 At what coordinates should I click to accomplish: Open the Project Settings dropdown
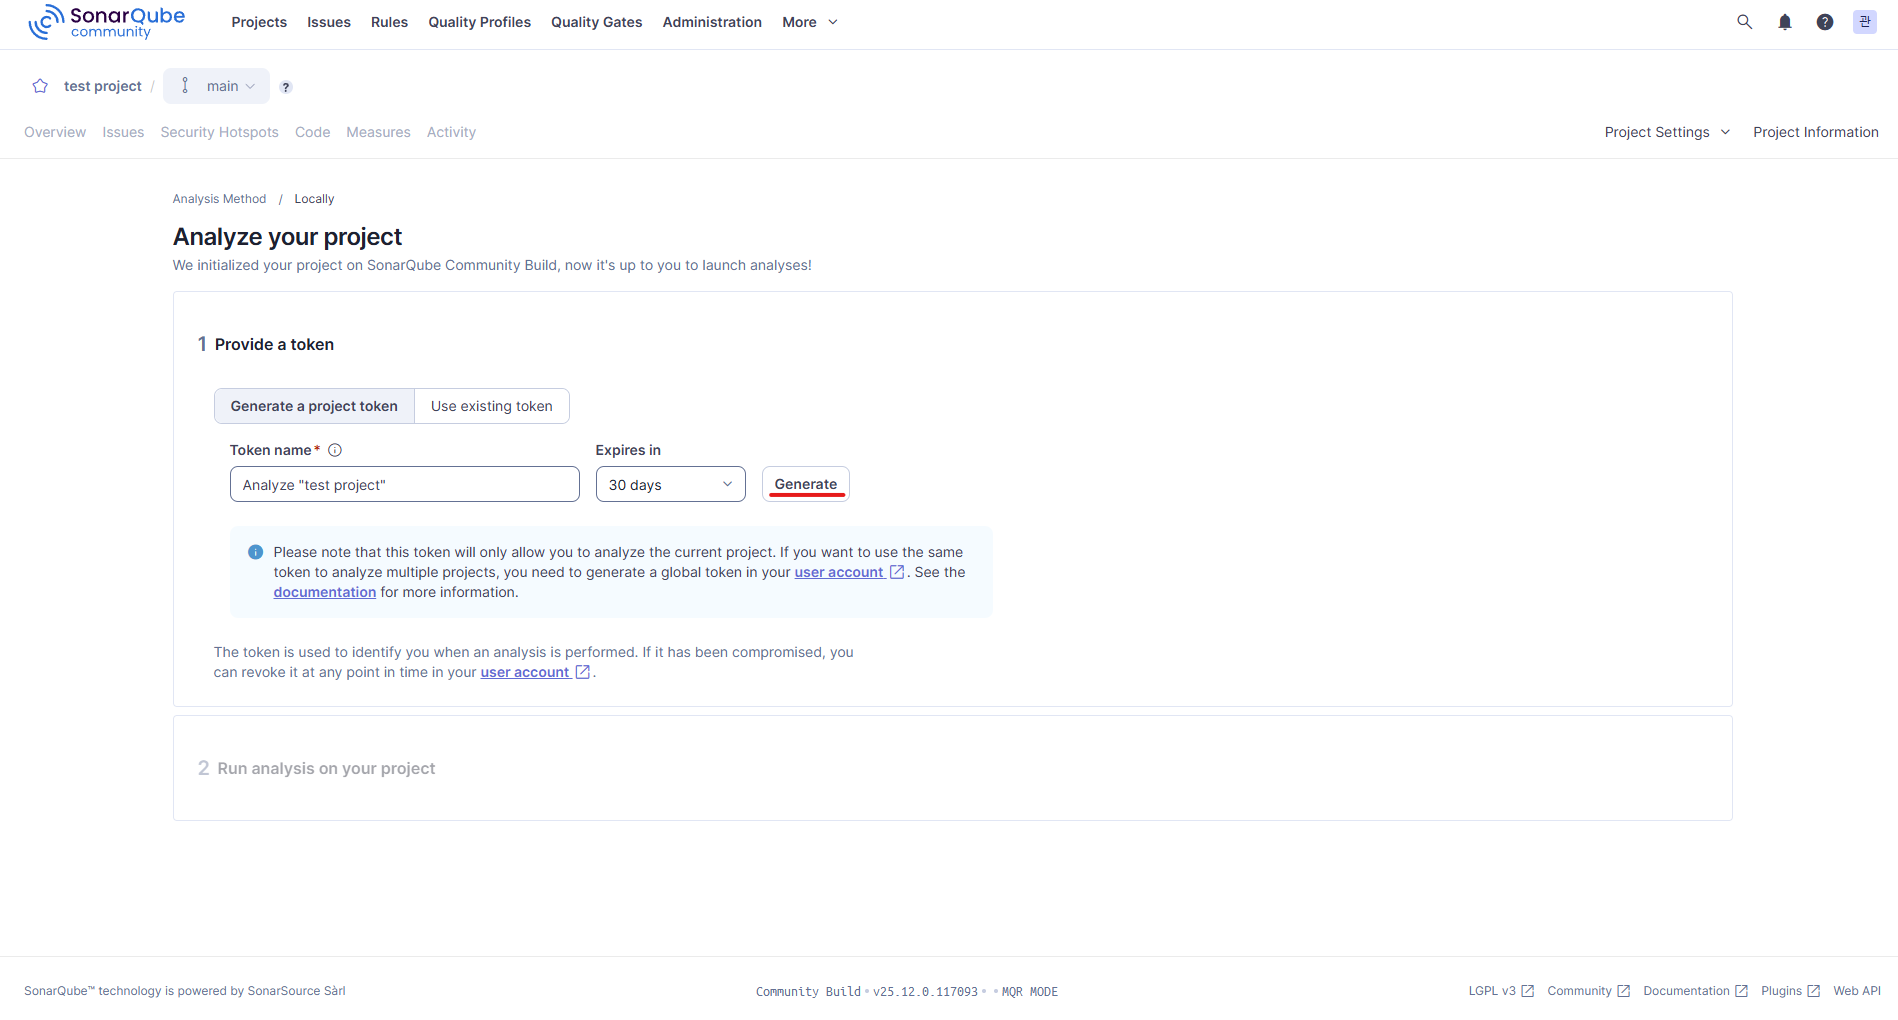coord(1667,132)
